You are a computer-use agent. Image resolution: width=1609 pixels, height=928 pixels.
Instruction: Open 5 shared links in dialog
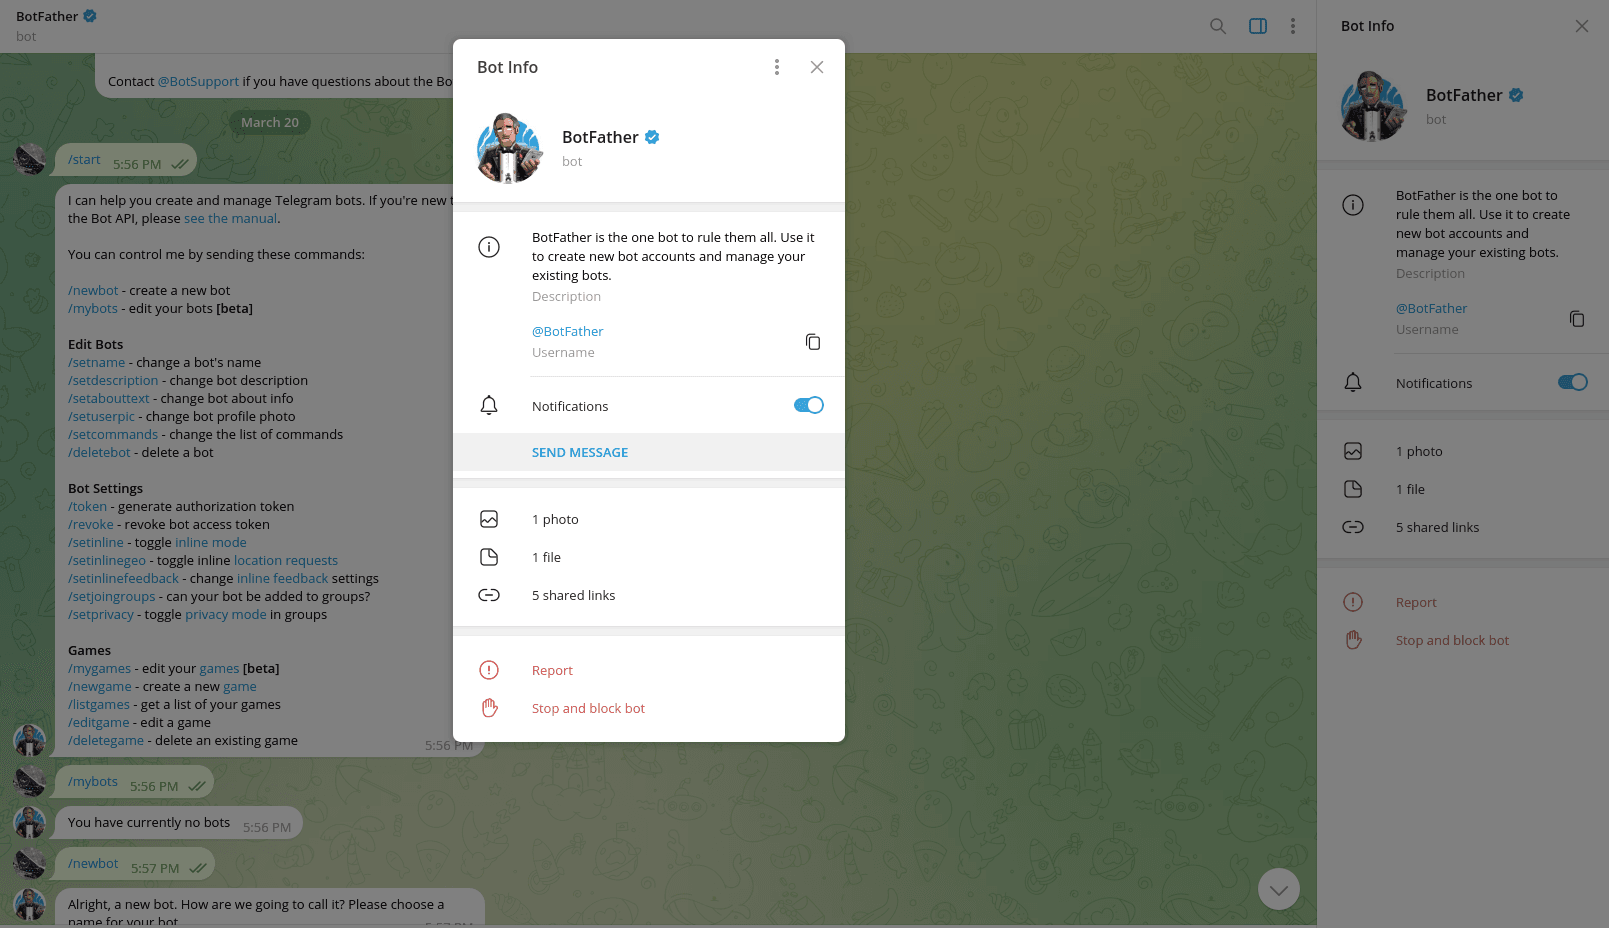pyautogui.click(x=649, y=595)
